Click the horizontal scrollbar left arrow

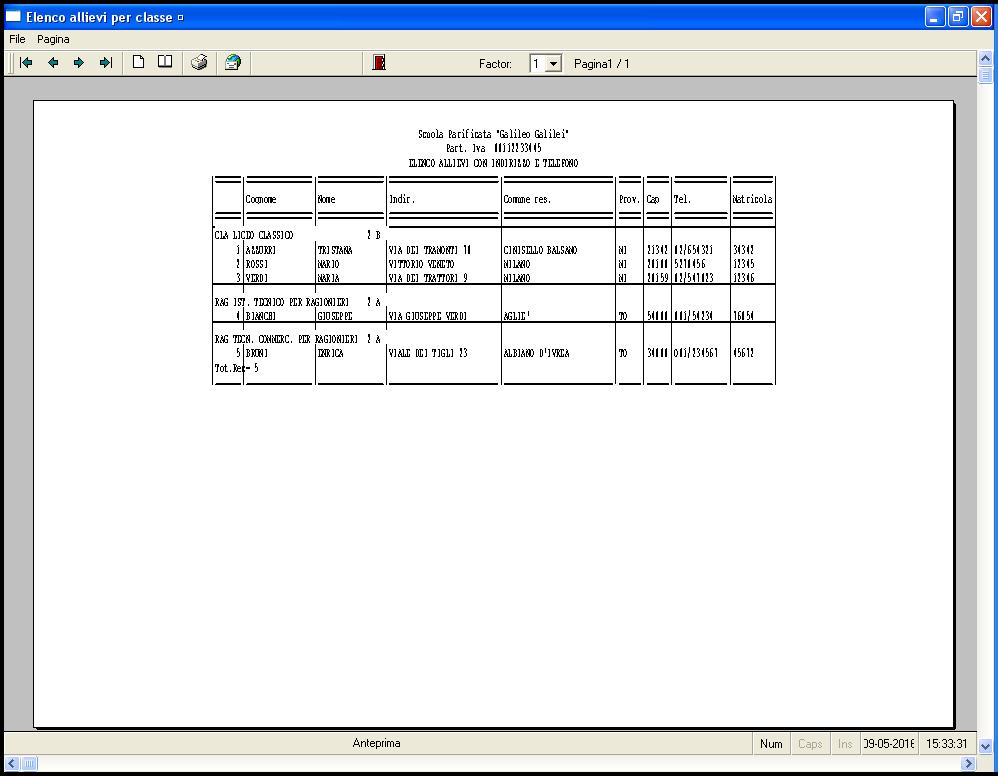coord(11,763)
